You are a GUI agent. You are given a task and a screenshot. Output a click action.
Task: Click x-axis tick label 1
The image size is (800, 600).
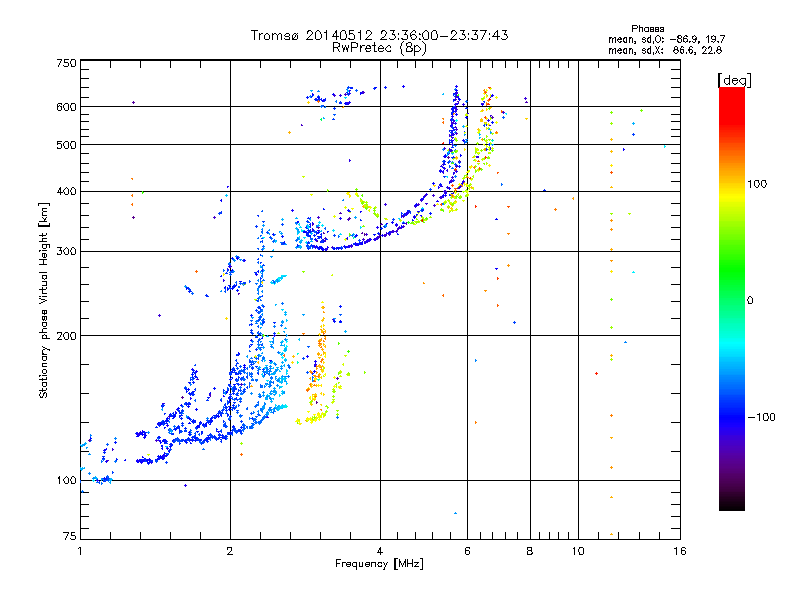[80, 551]
